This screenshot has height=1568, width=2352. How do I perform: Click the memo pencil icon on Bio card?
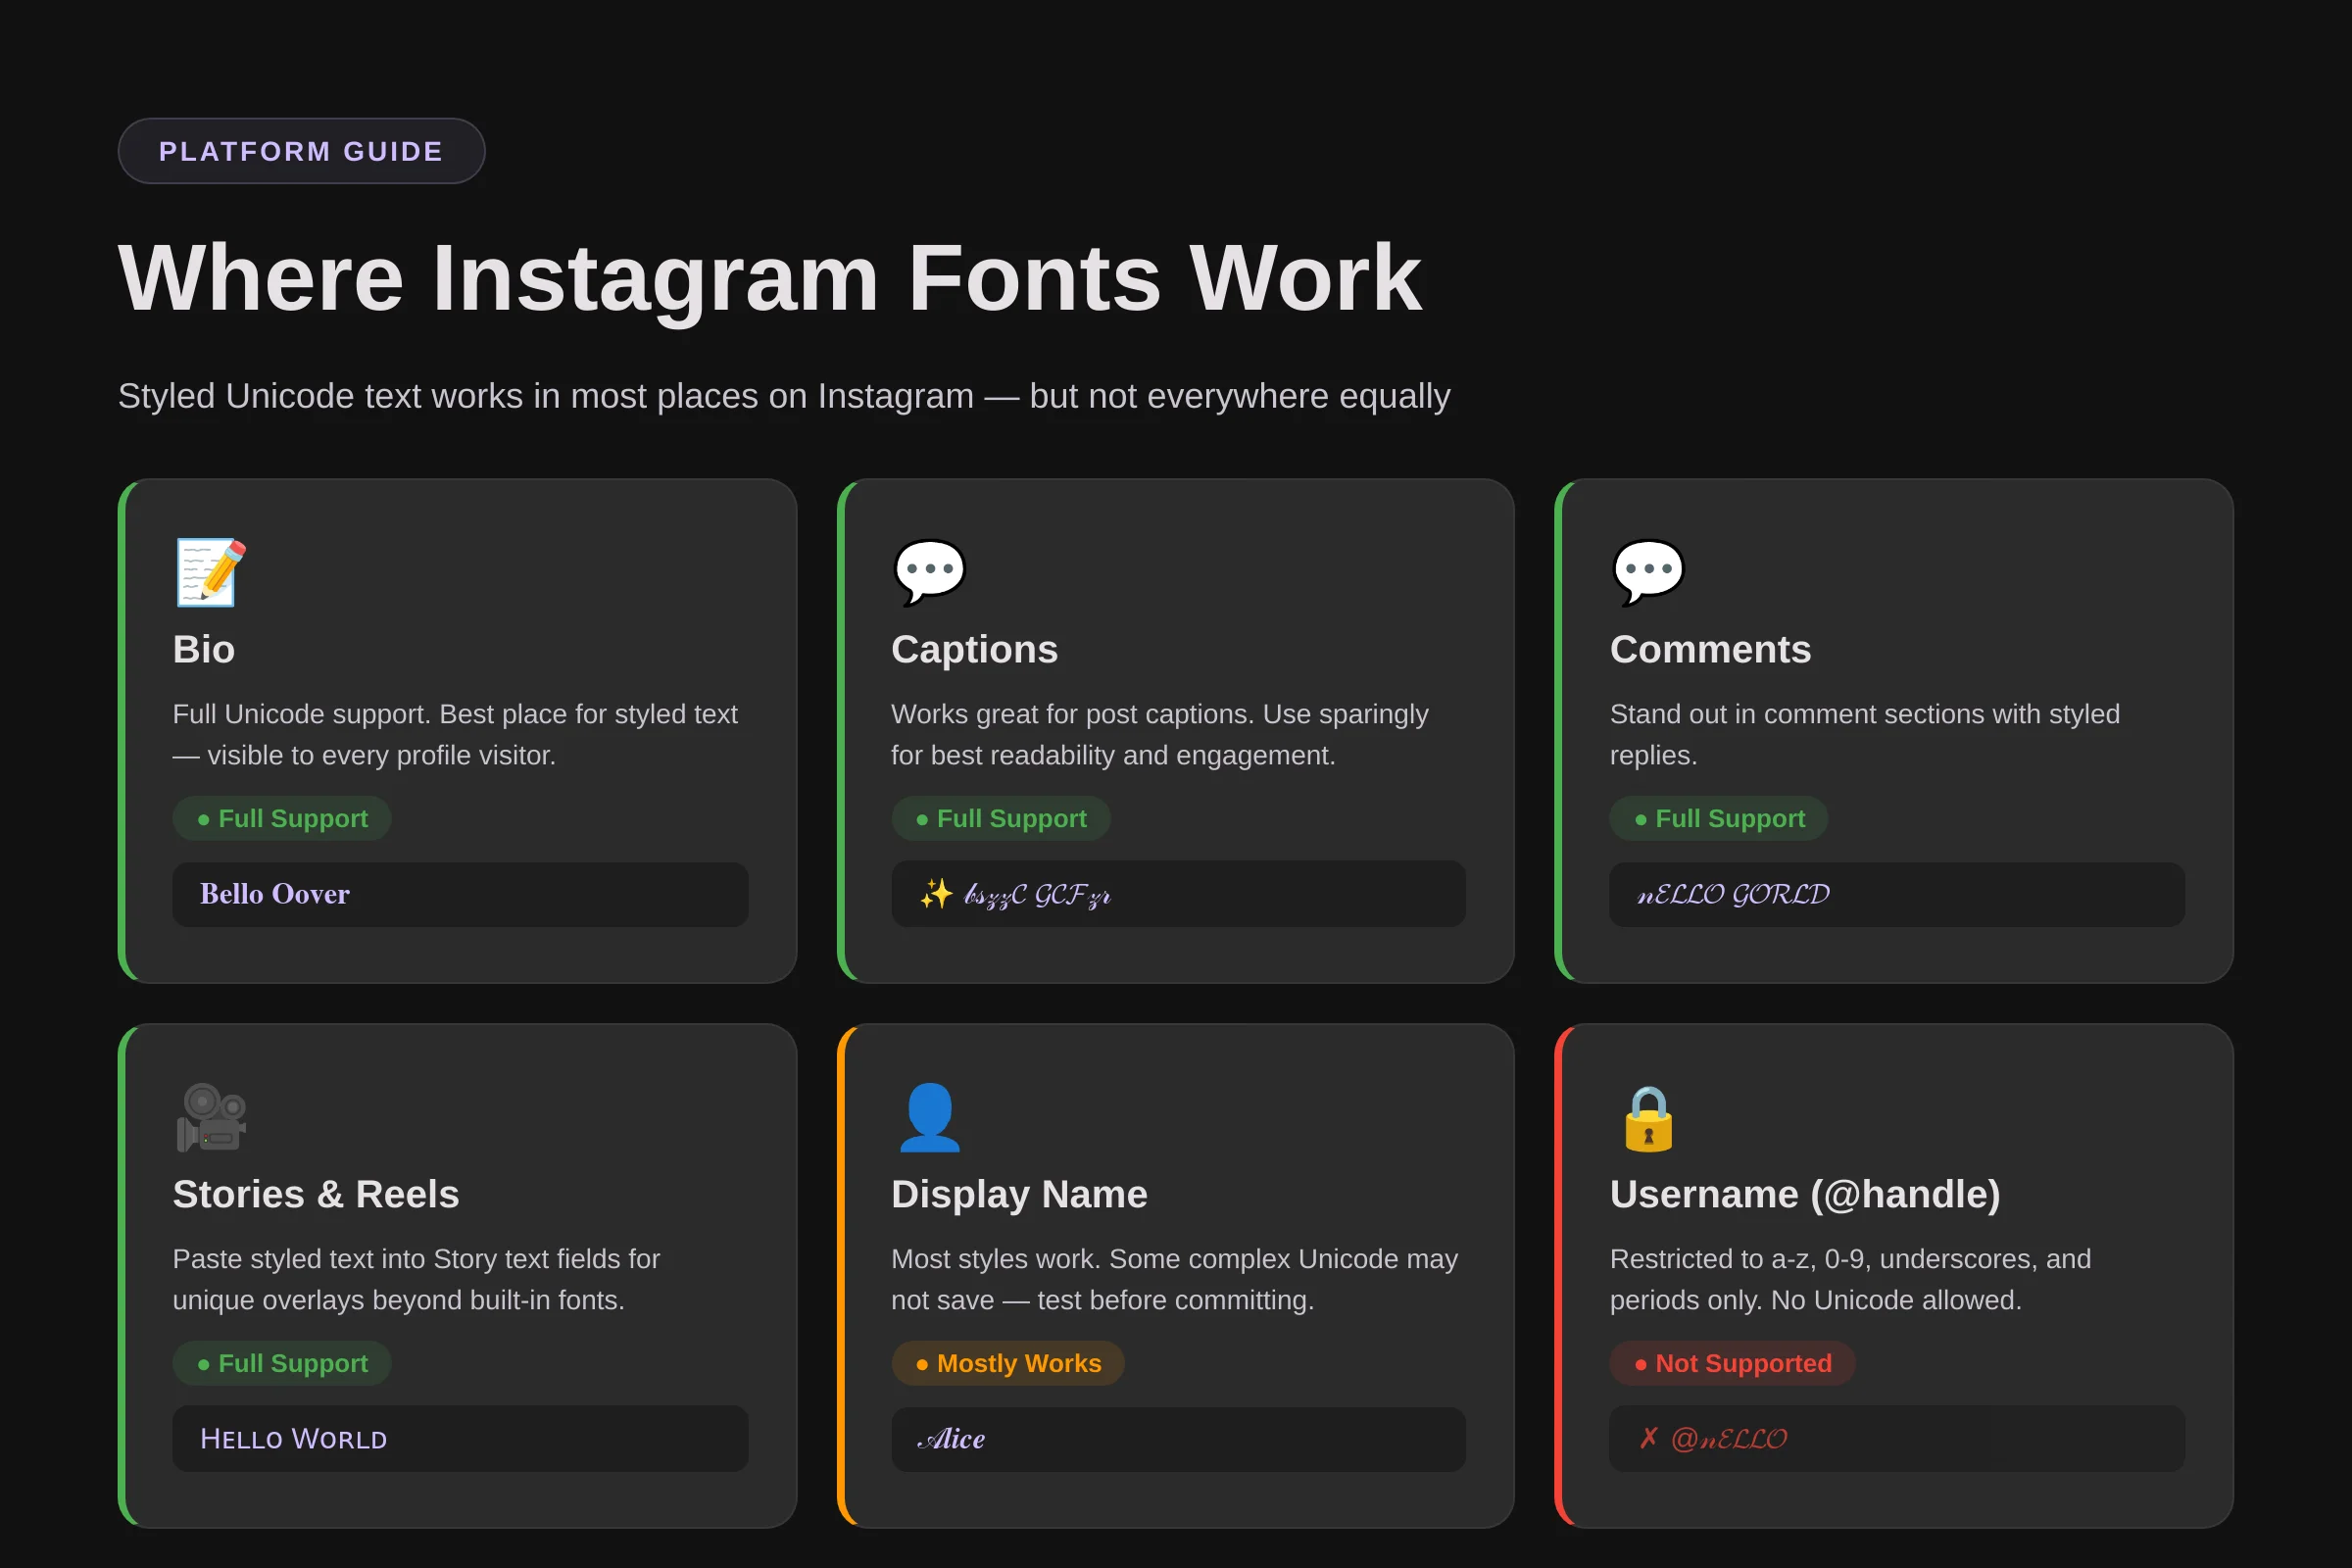210,572
